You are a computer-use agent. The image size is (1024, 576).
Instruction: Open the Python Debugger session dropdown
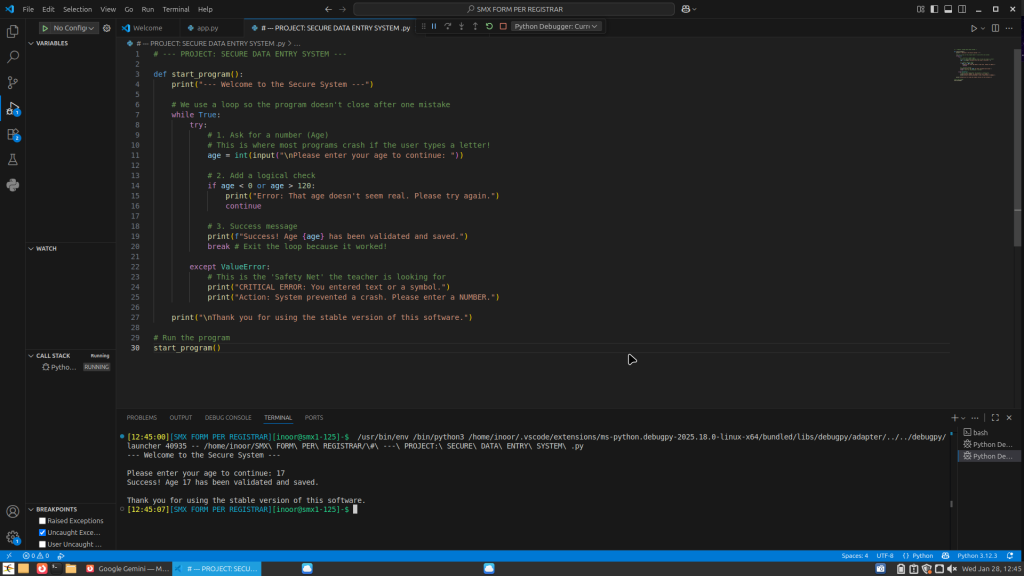tap(556, 26)
